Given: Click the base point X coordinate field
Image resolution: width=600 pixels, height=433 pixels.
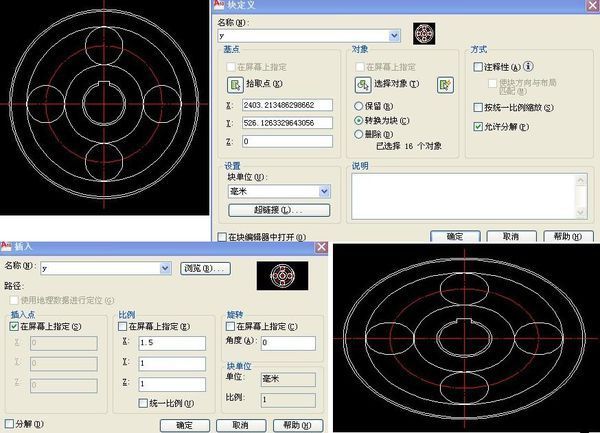Looking at the screenshot, I should pyautogui.click(x=287, y=105).
